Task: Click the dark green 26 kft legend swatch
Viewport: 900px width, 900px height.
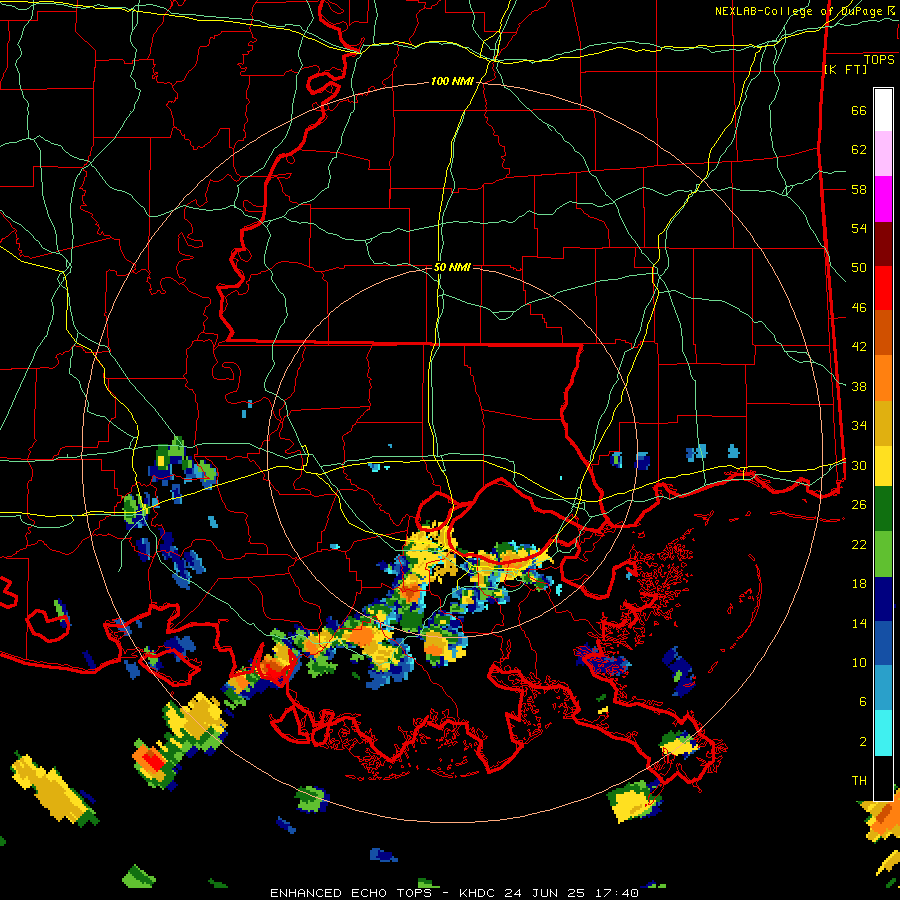Action: (x=883, y=509)
